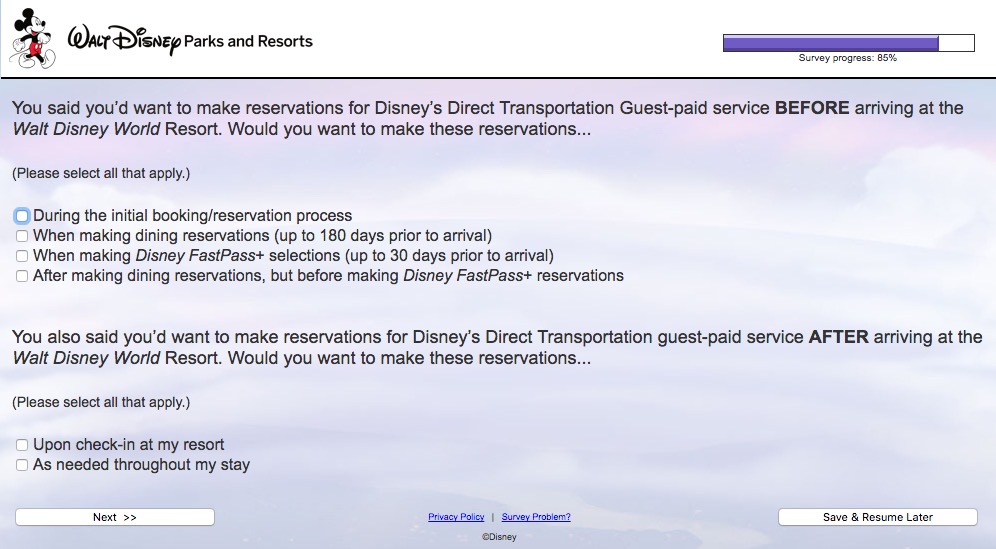Click Save & Resume Later button
The image size is (996, 549).
tap(878, 517)
